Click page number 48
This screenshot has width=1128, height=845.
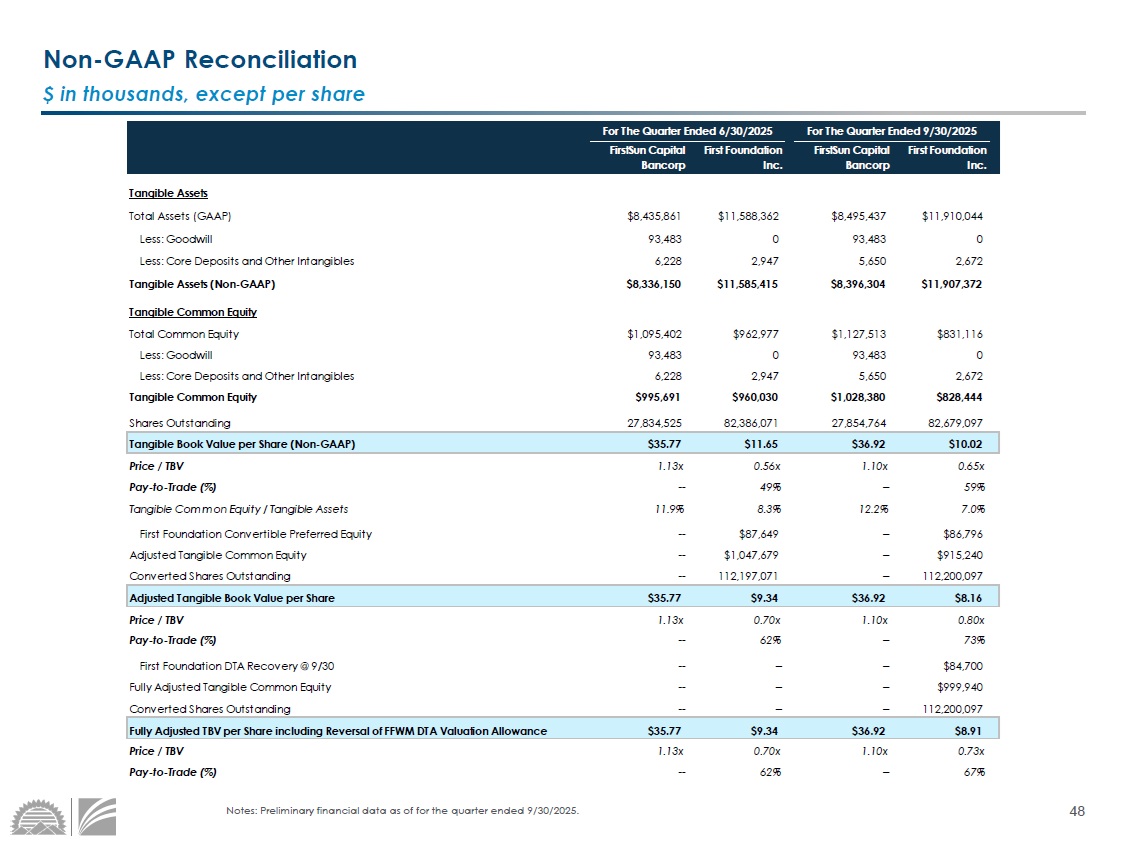click(x=1077, y=811)
